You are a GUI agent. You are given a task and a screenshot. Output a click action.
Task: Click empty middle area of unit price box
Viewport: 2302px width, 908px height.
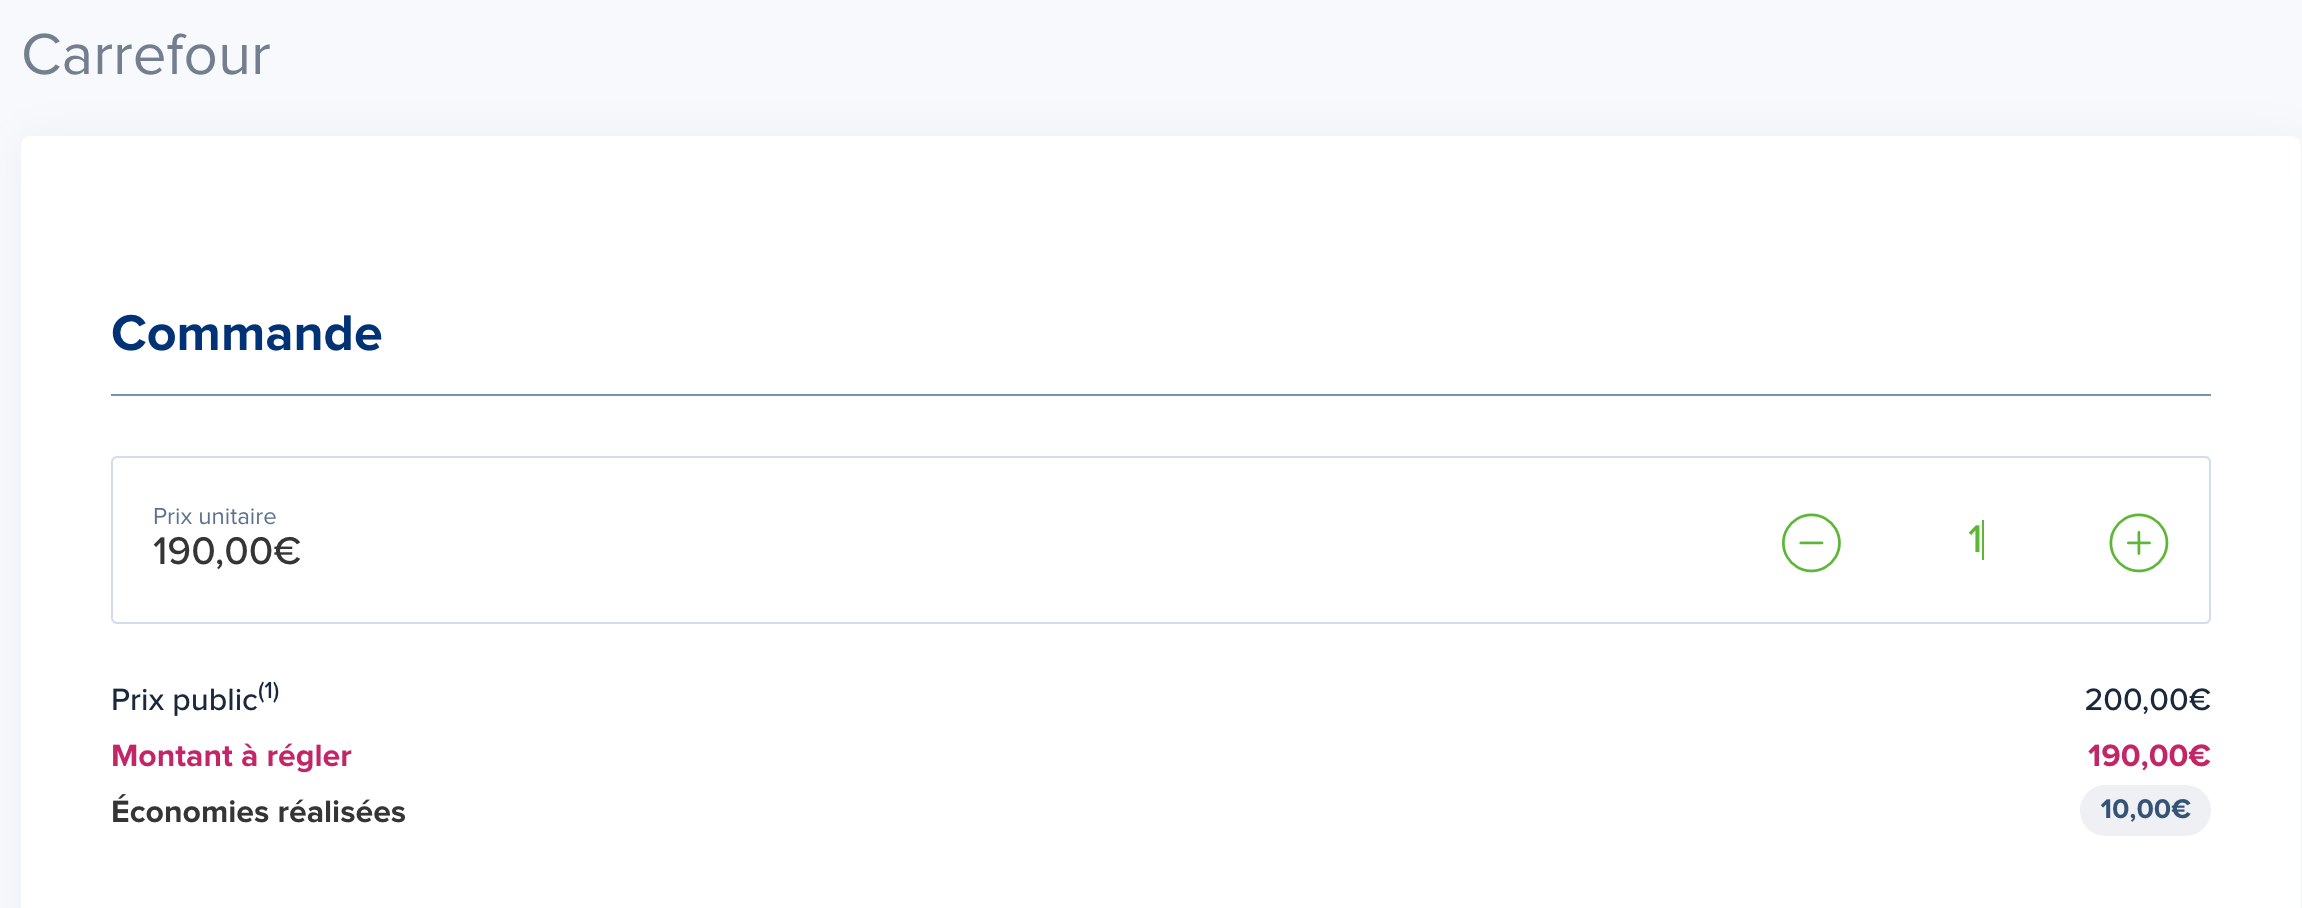click(x=1000, y=540)
